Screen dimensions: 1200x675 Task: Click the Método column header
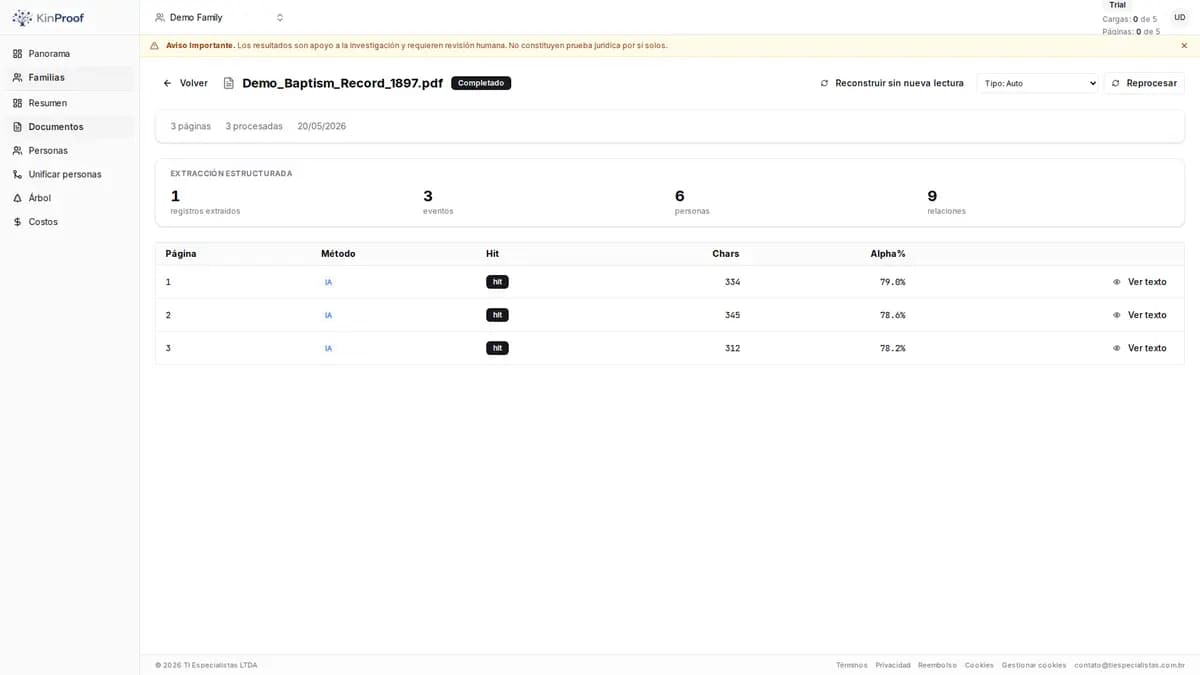(x=338, y=254)
